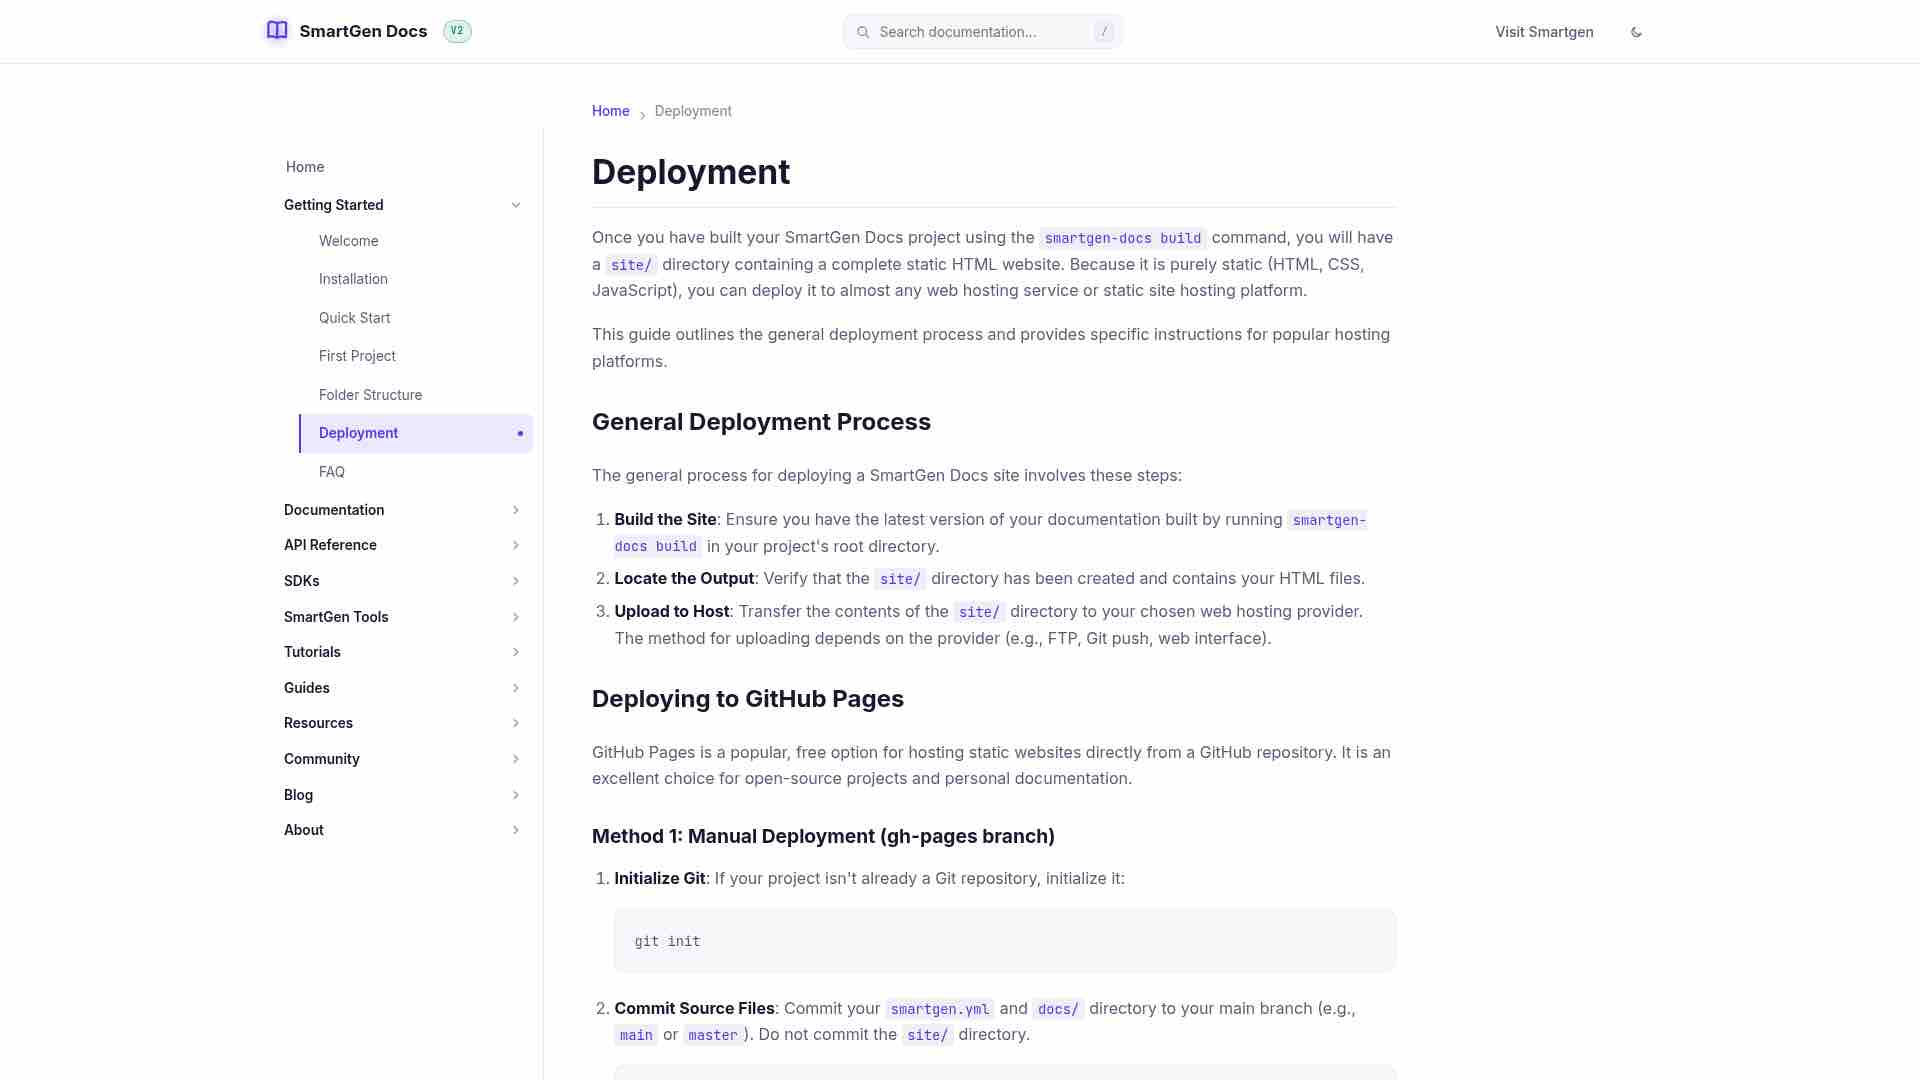Expand the Community section chevron

516,759
